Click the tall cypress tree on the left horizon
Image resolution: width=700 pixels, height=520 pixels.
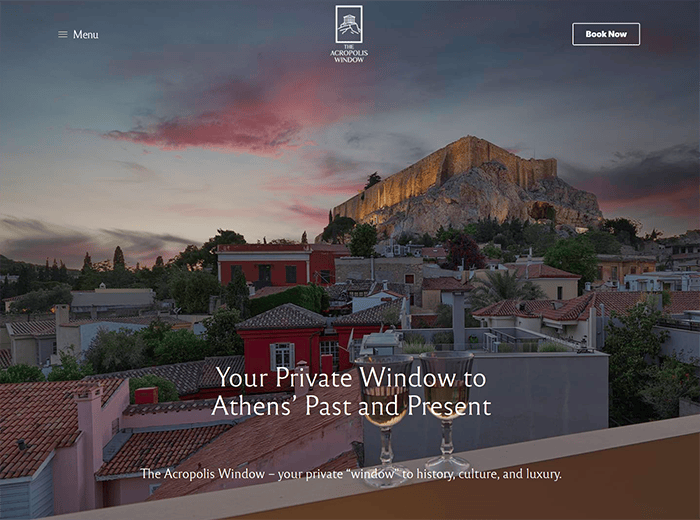(x=119, y=258)
